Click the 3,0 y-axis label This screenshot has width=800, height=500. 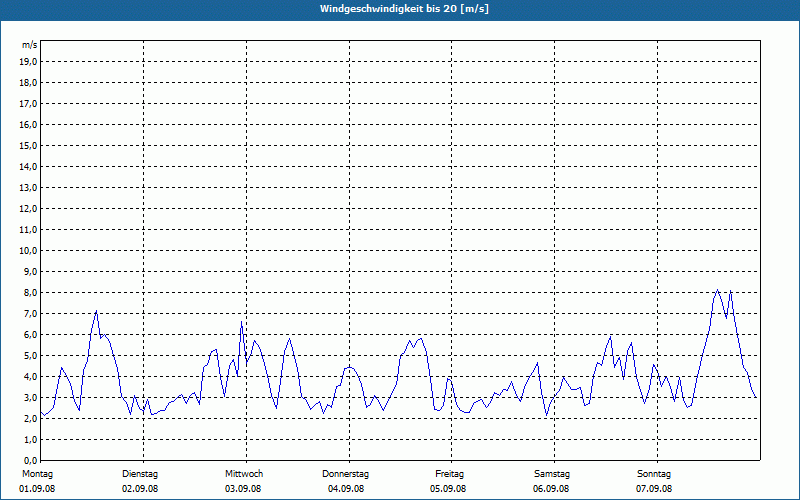(x=30, y=397)
